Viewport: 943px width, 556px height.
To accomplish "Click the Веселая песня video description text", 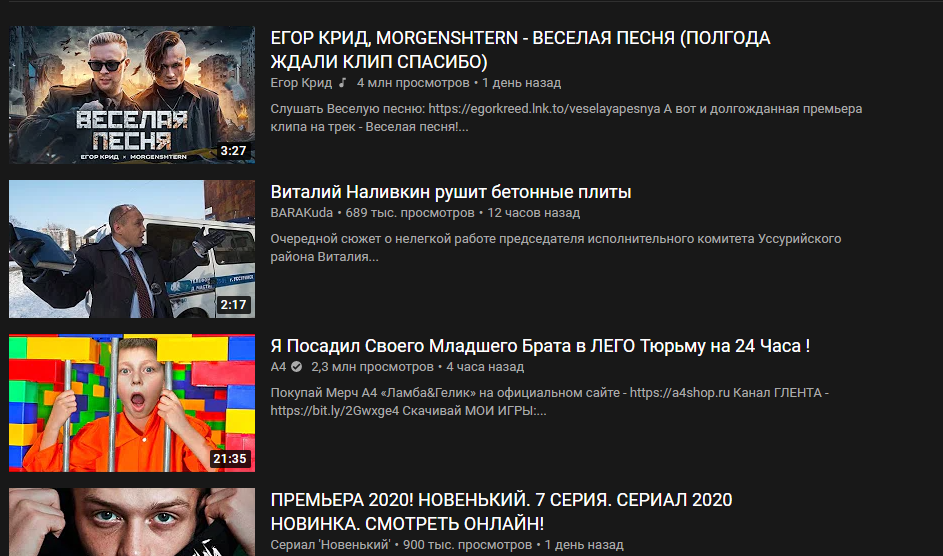I will (x=566, y=118).
